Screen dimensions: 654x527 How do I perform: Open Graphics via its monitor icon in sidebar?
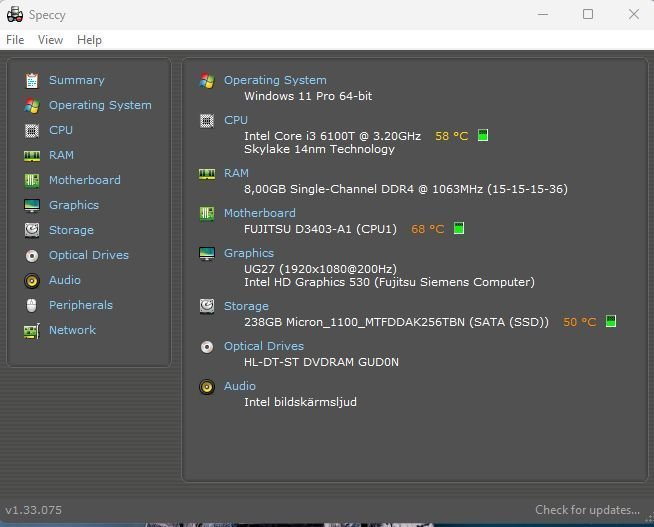click(x=32, y=205)
